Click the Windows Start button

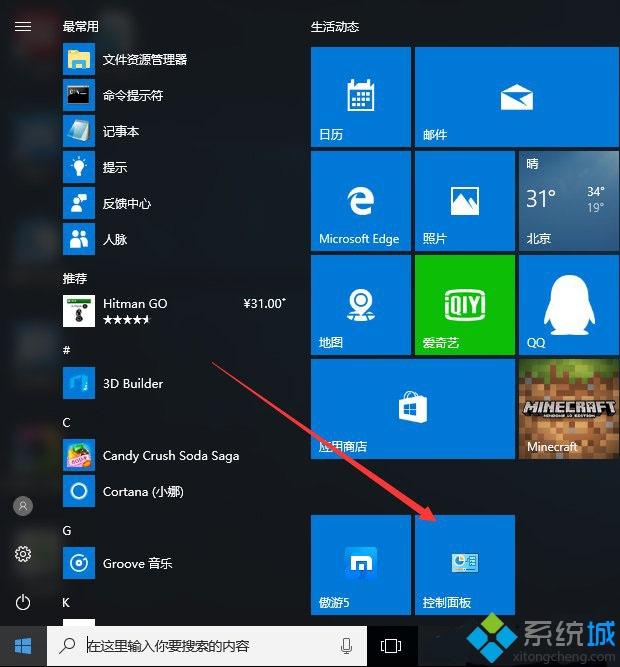pos(23,646)
